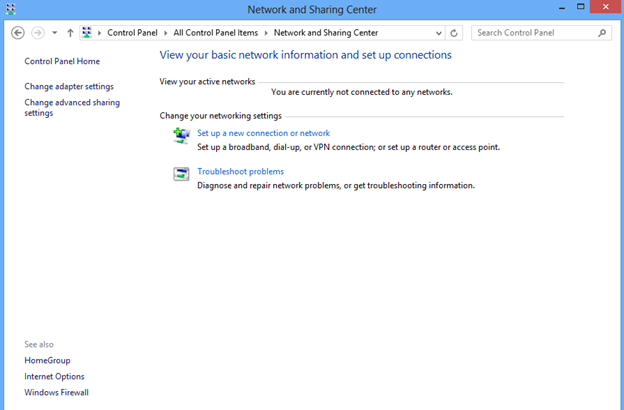Click the network icon in the address bar

pos(87,32)
